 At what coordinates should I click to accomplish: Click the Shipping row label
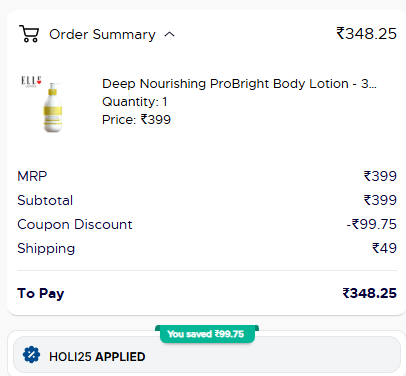coord(46,249)
